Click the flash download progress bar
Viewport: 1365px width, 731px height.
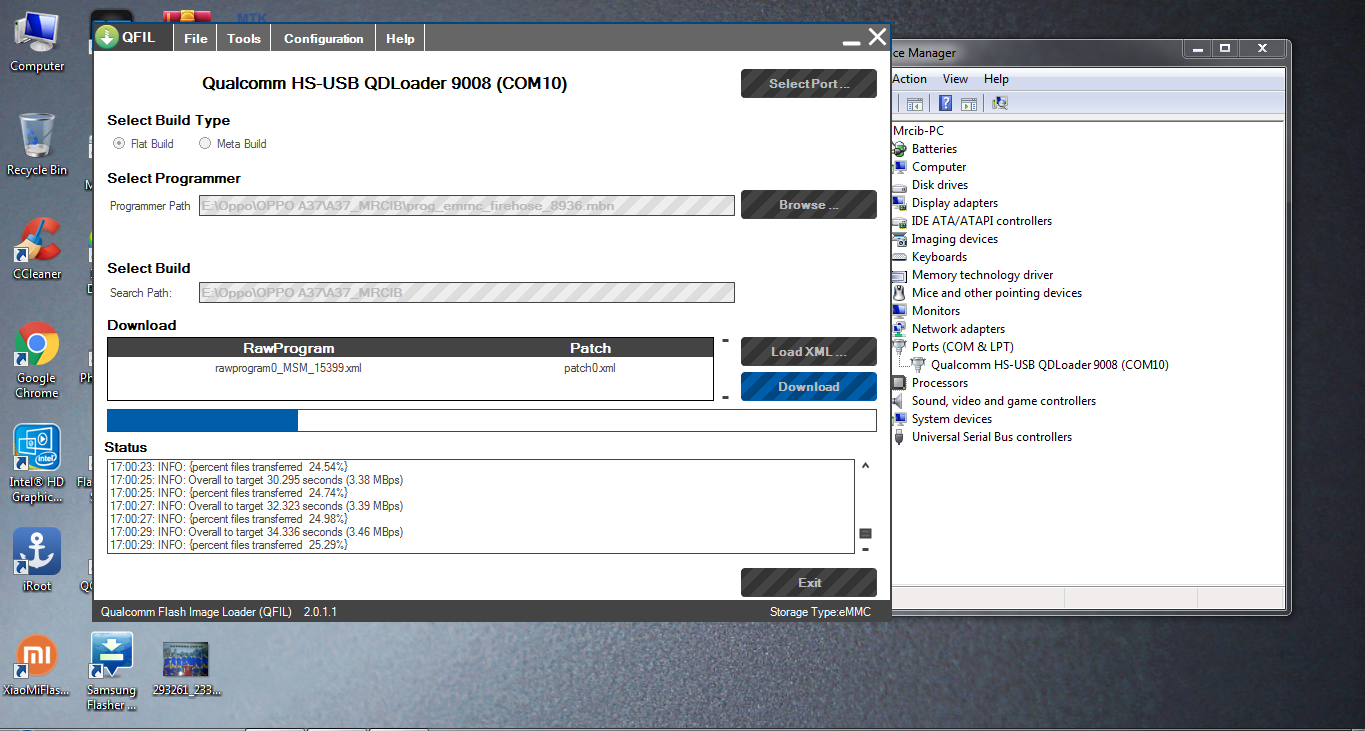pos(492,420)
